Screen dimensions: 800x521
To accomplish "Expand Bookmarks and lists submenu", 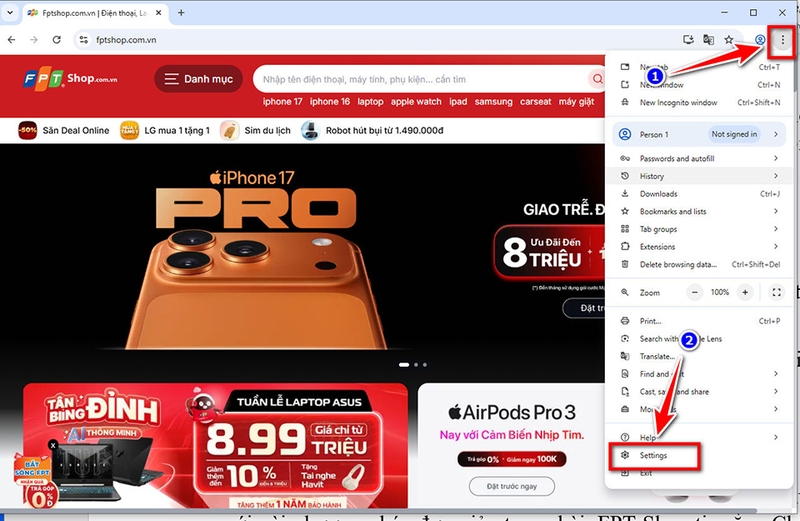I will pyautogui.click(x=700, y=211).
